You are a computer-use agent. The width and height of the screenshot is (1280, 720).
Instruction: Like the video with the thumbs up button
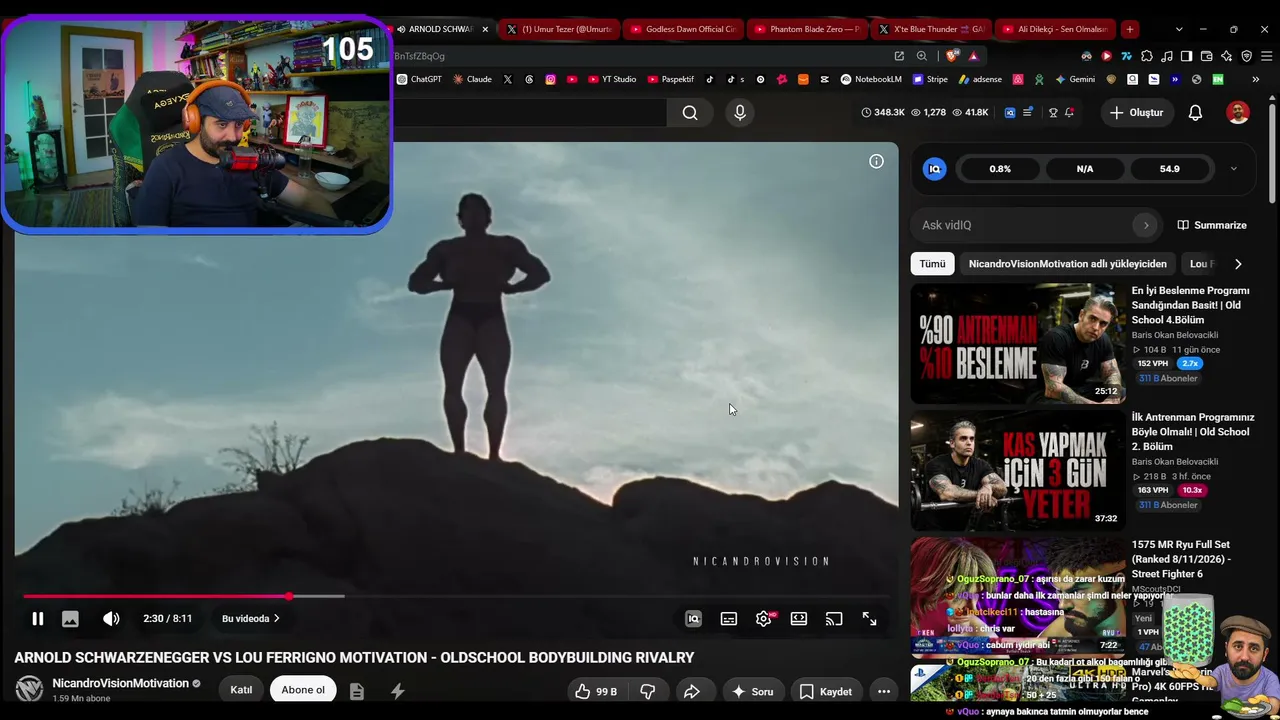[595, 691]
